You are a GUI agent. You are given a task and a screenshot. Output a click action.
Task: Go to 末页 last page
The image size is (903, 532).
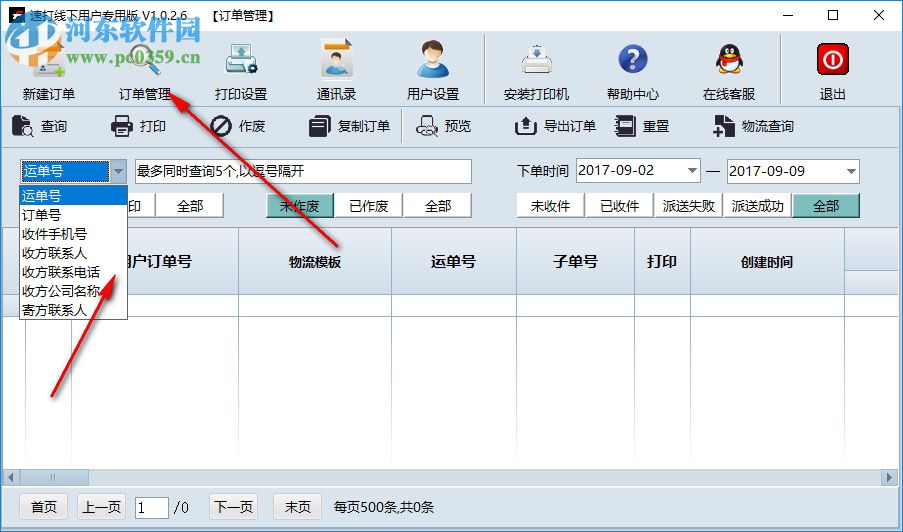pyautogui.click(x=297, y=507)
